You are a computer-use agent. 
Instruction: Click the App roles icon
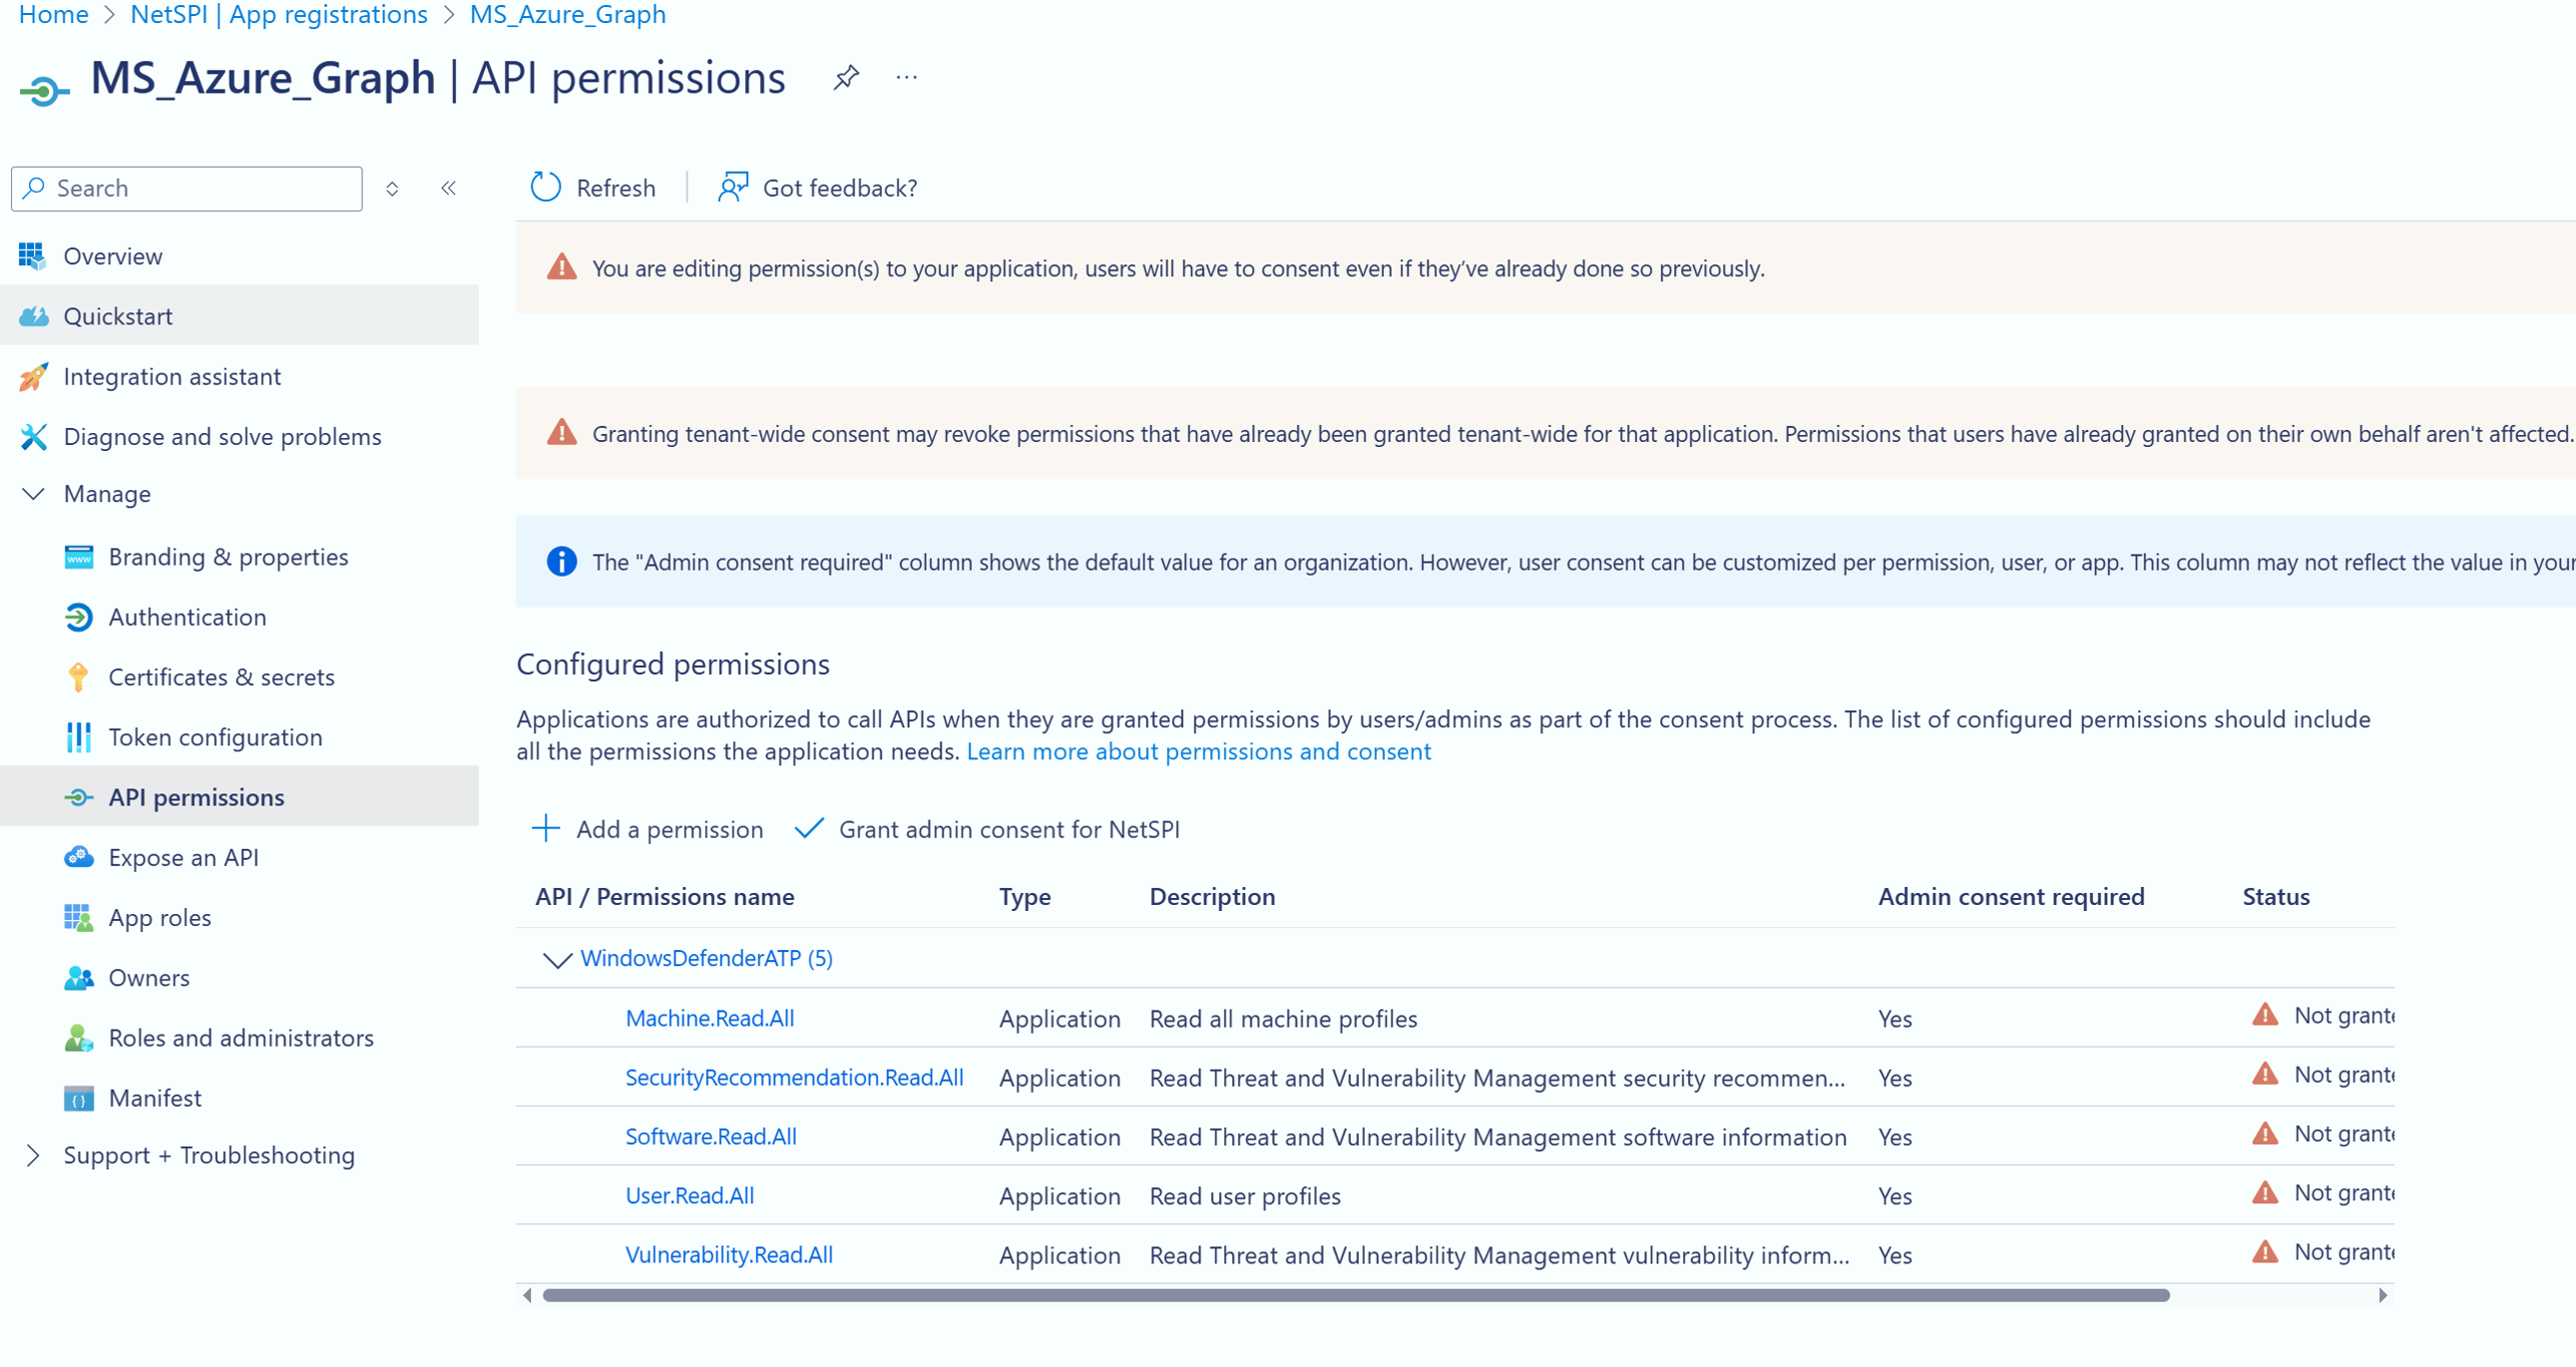[x=78, y=917]
